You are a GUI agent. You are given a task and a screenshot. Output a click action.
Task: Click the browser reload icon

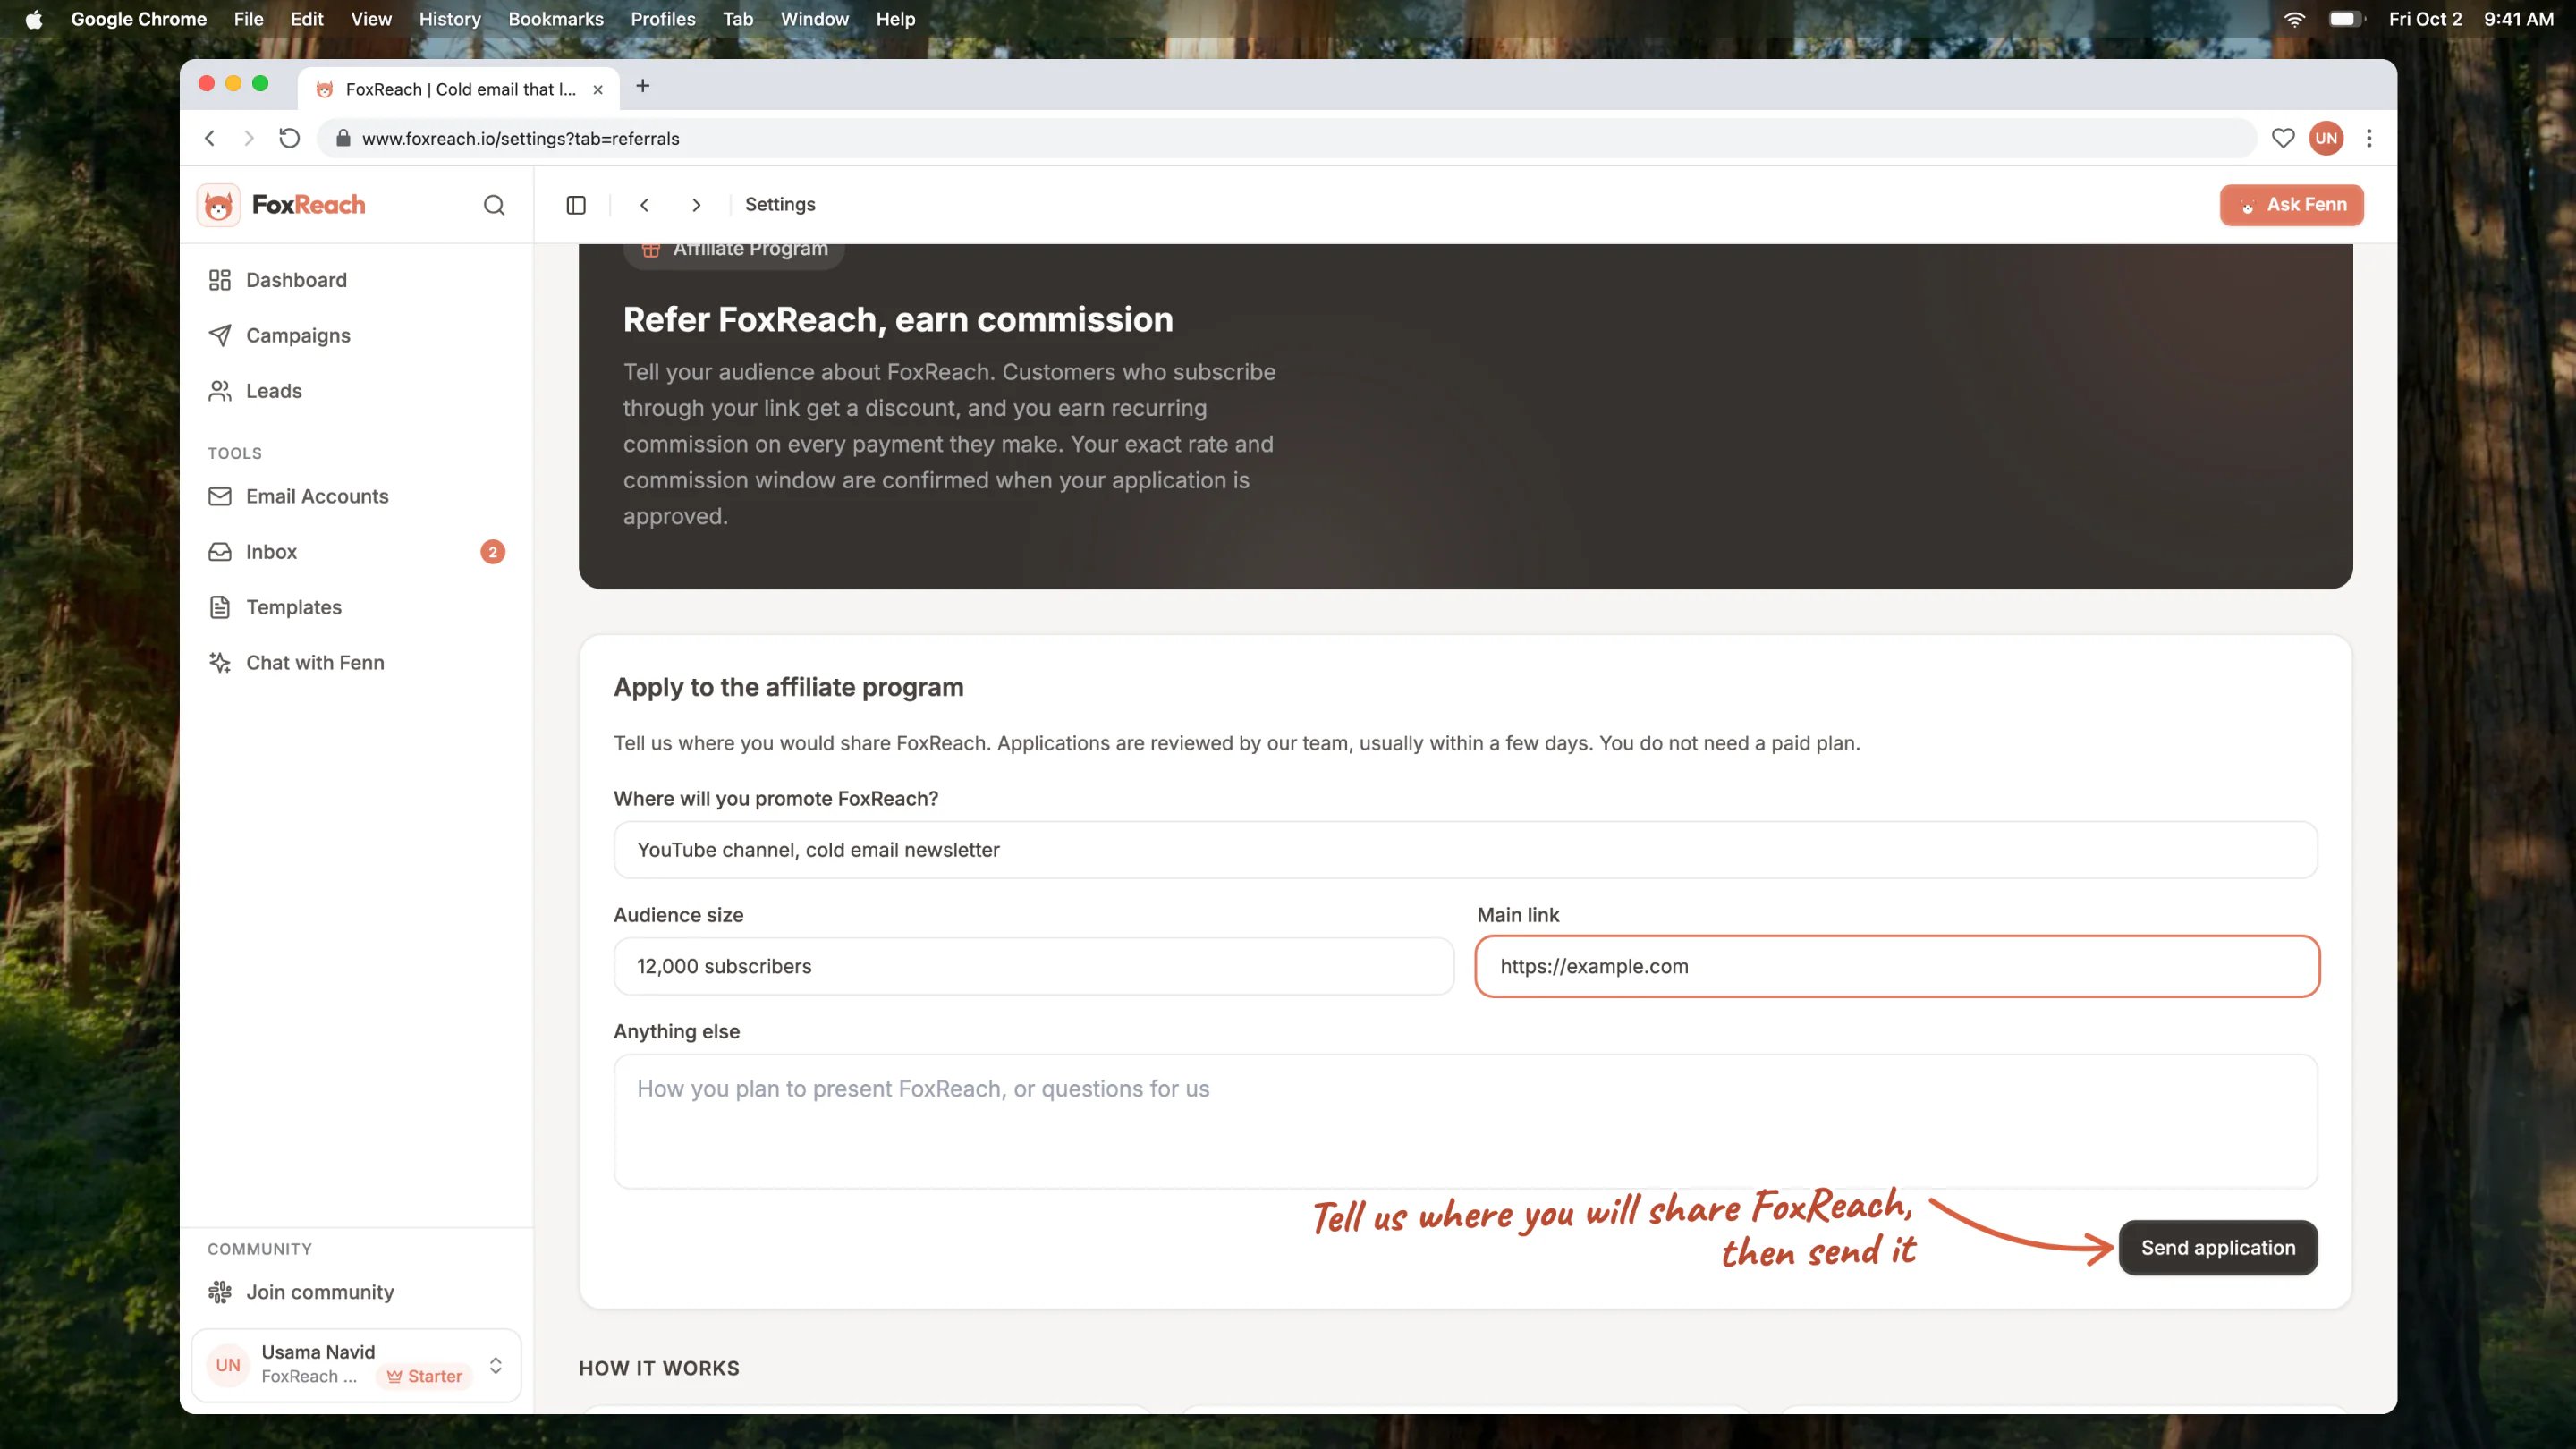click(289, 138)
